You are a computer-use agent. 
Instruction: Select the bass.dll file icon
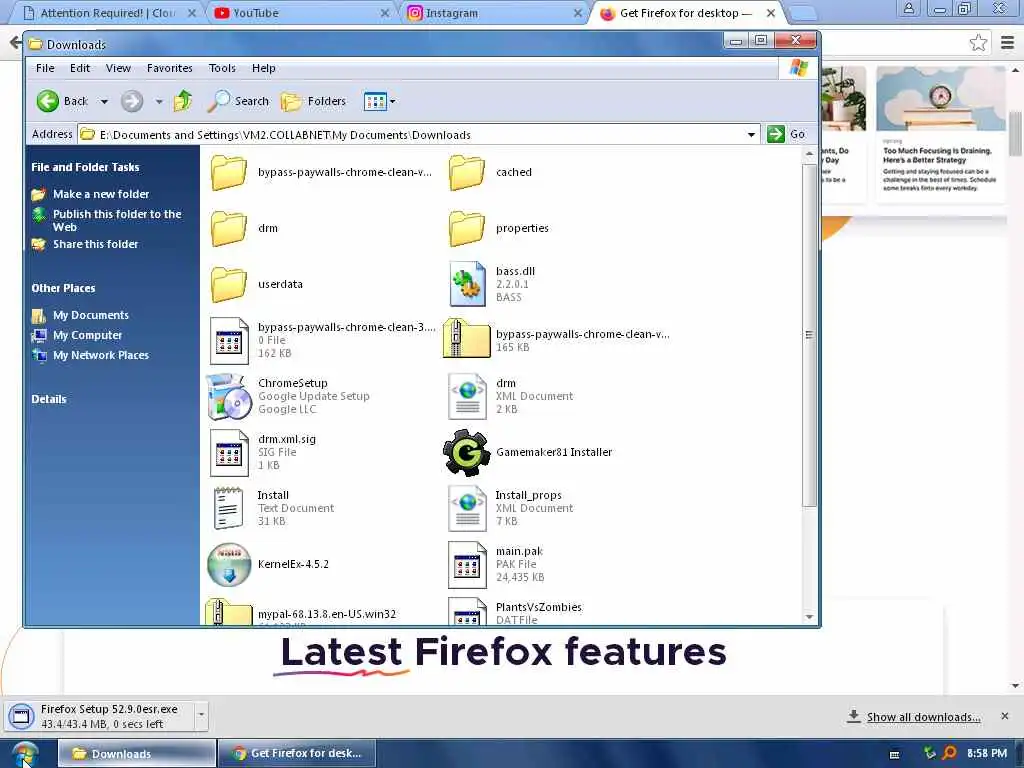(x=468, y=284)
